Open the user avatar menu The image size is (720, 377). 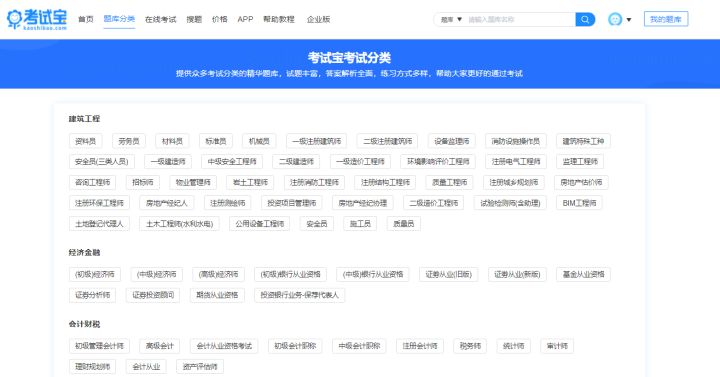[x=615, y=19]
